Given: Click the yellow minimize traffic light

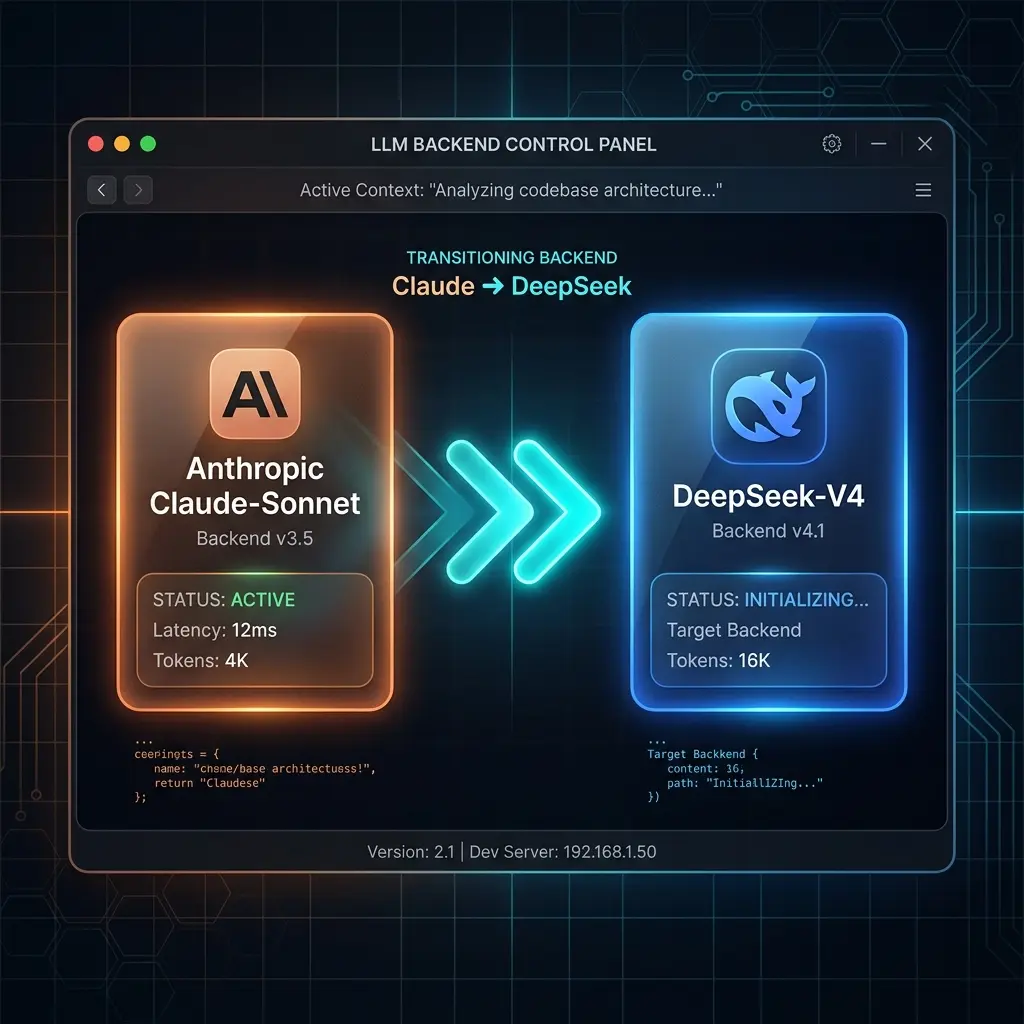Looking at the screenshot, I should [x=122, y=144].
